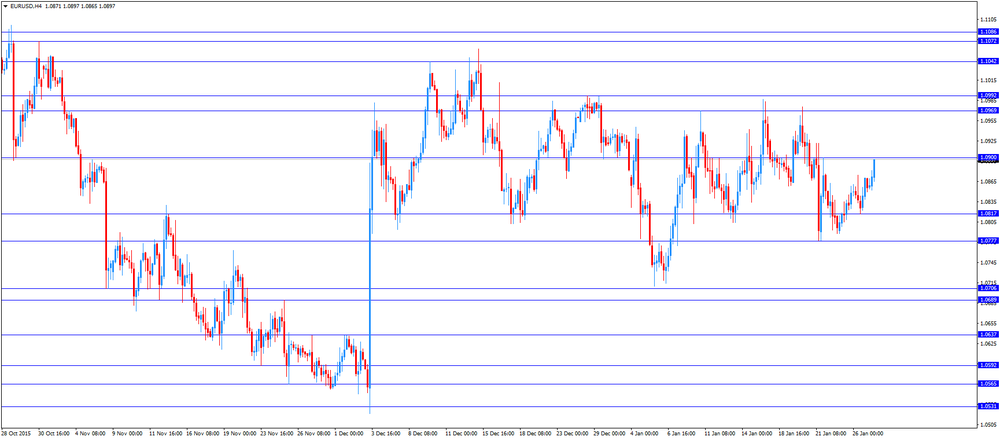This screenshot has width=1000, height=440.
Task: Click the 1.0745 price axis value
Action: (987, 262)
